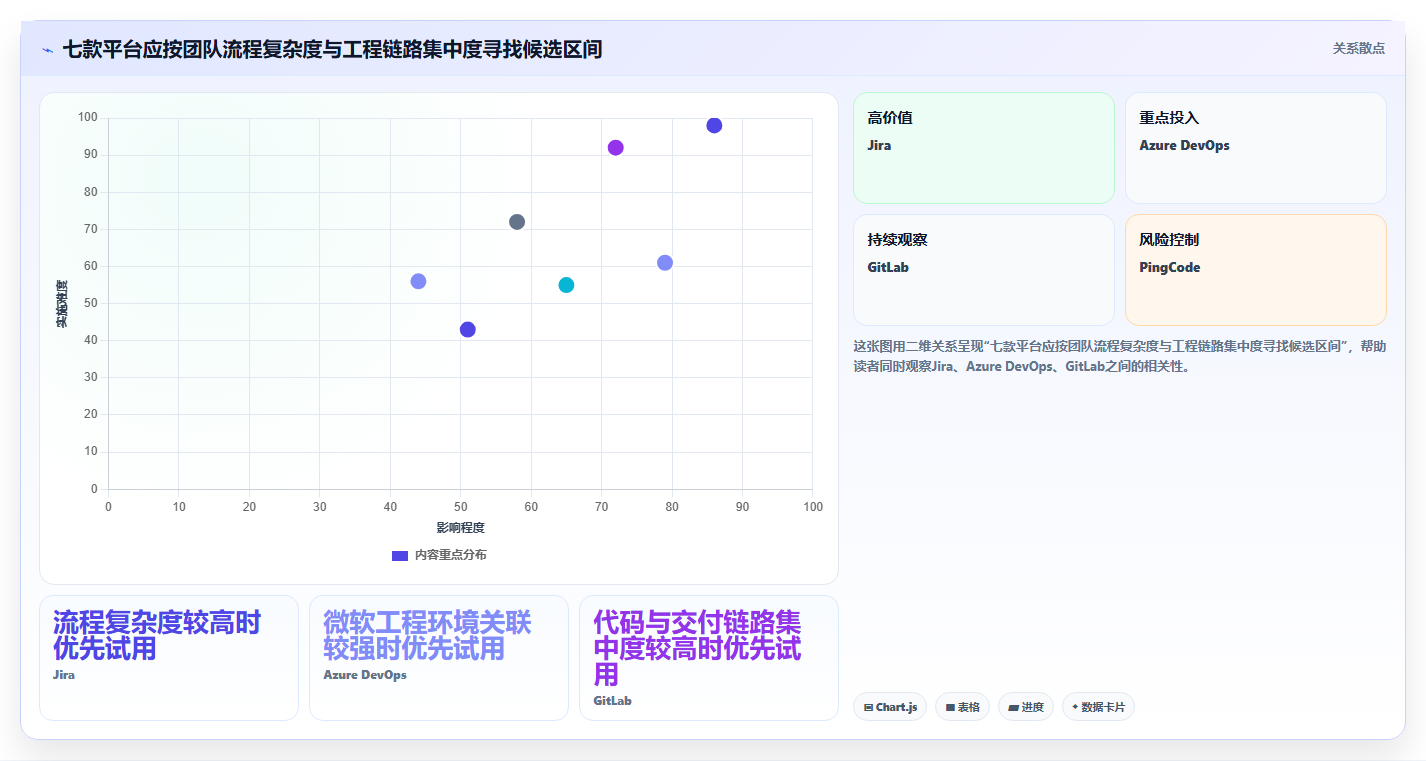Click the y-axis tick label 20
This screenshot has width=1426, height=761.
point(91,414)
